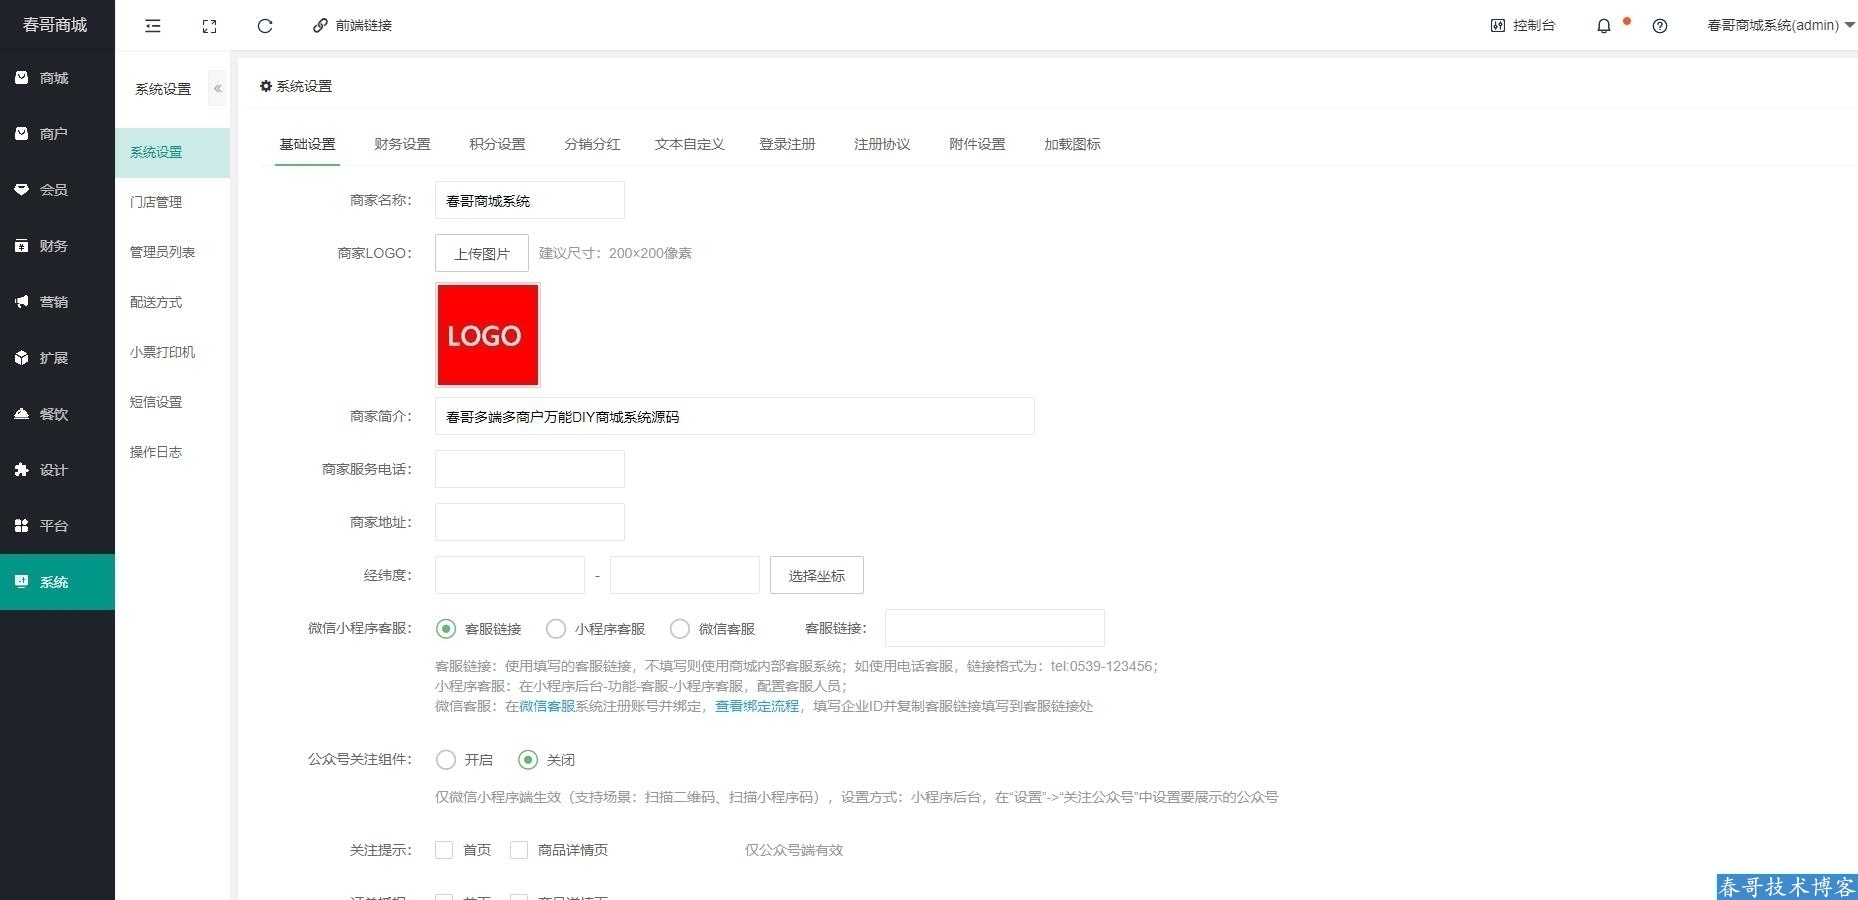Enable the 公众号关注组件 with 开启
This screenshot has height=900, width=1858.
coord(446,760)
